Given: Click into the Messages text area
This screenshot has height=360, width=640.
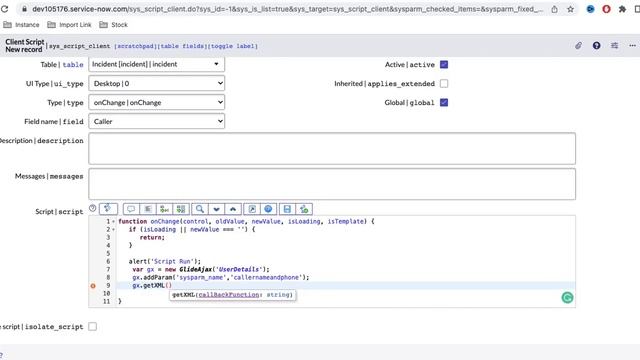Looking at the screenshot, I should (332, 184).
